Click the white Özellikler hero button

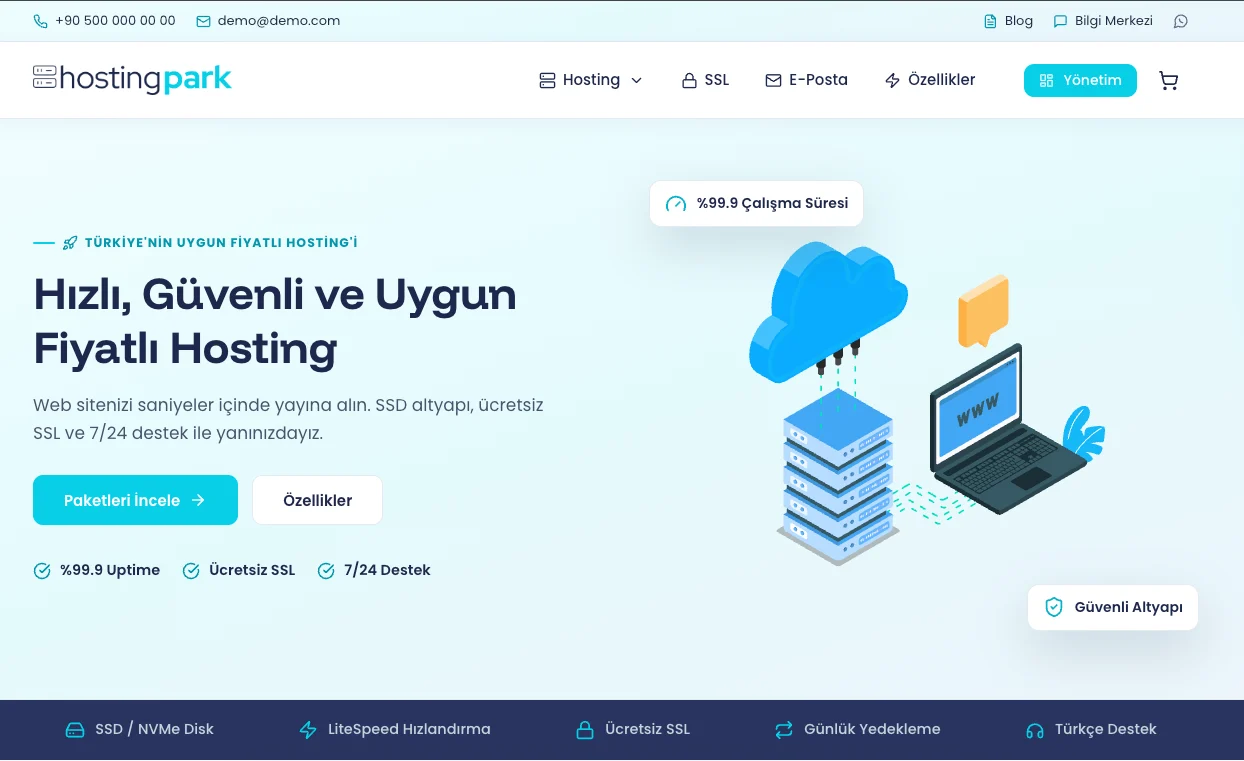[x=317, y=500]
